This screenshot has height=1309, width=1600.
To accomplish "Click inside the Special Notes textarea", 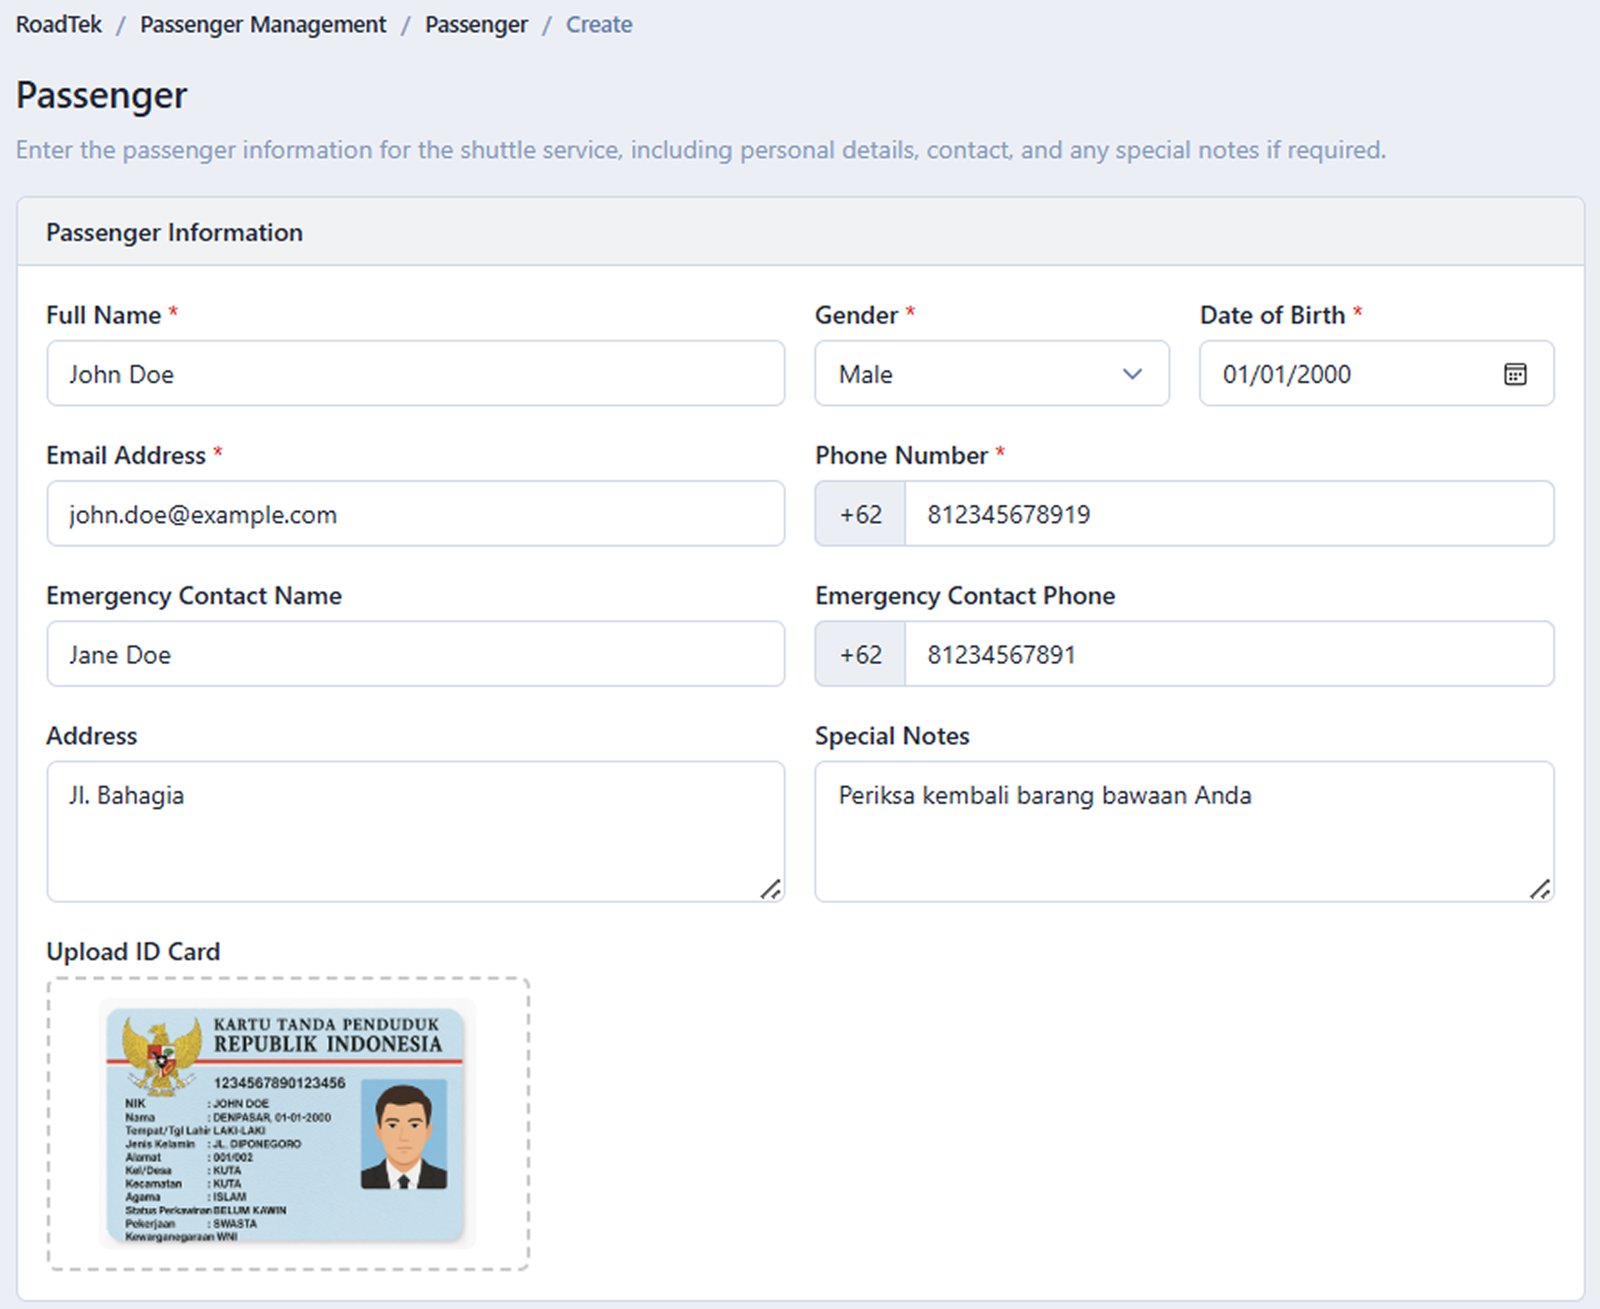I will pos(1184,832).
